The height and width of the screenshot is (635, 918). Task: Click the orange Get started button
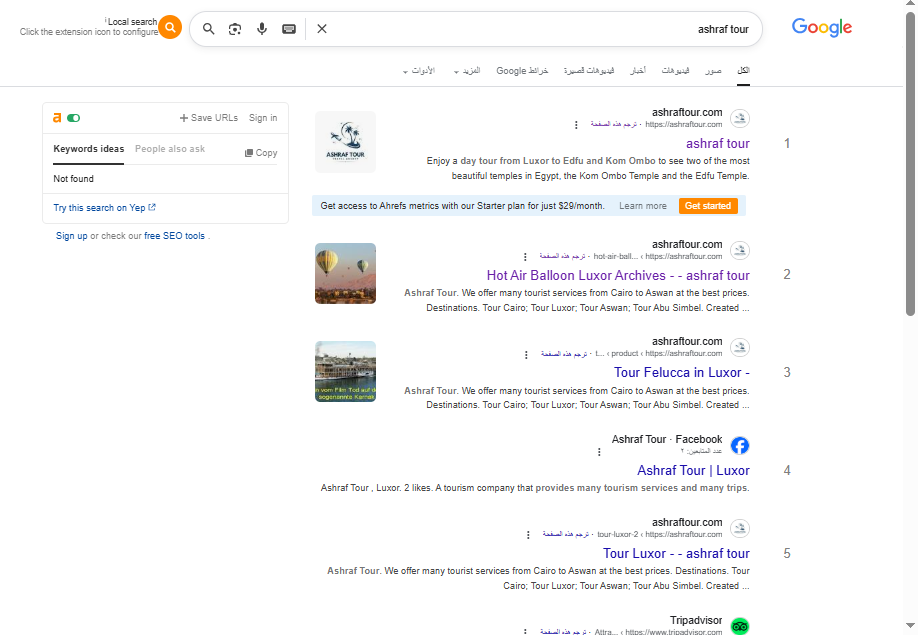tap(708, 206)
